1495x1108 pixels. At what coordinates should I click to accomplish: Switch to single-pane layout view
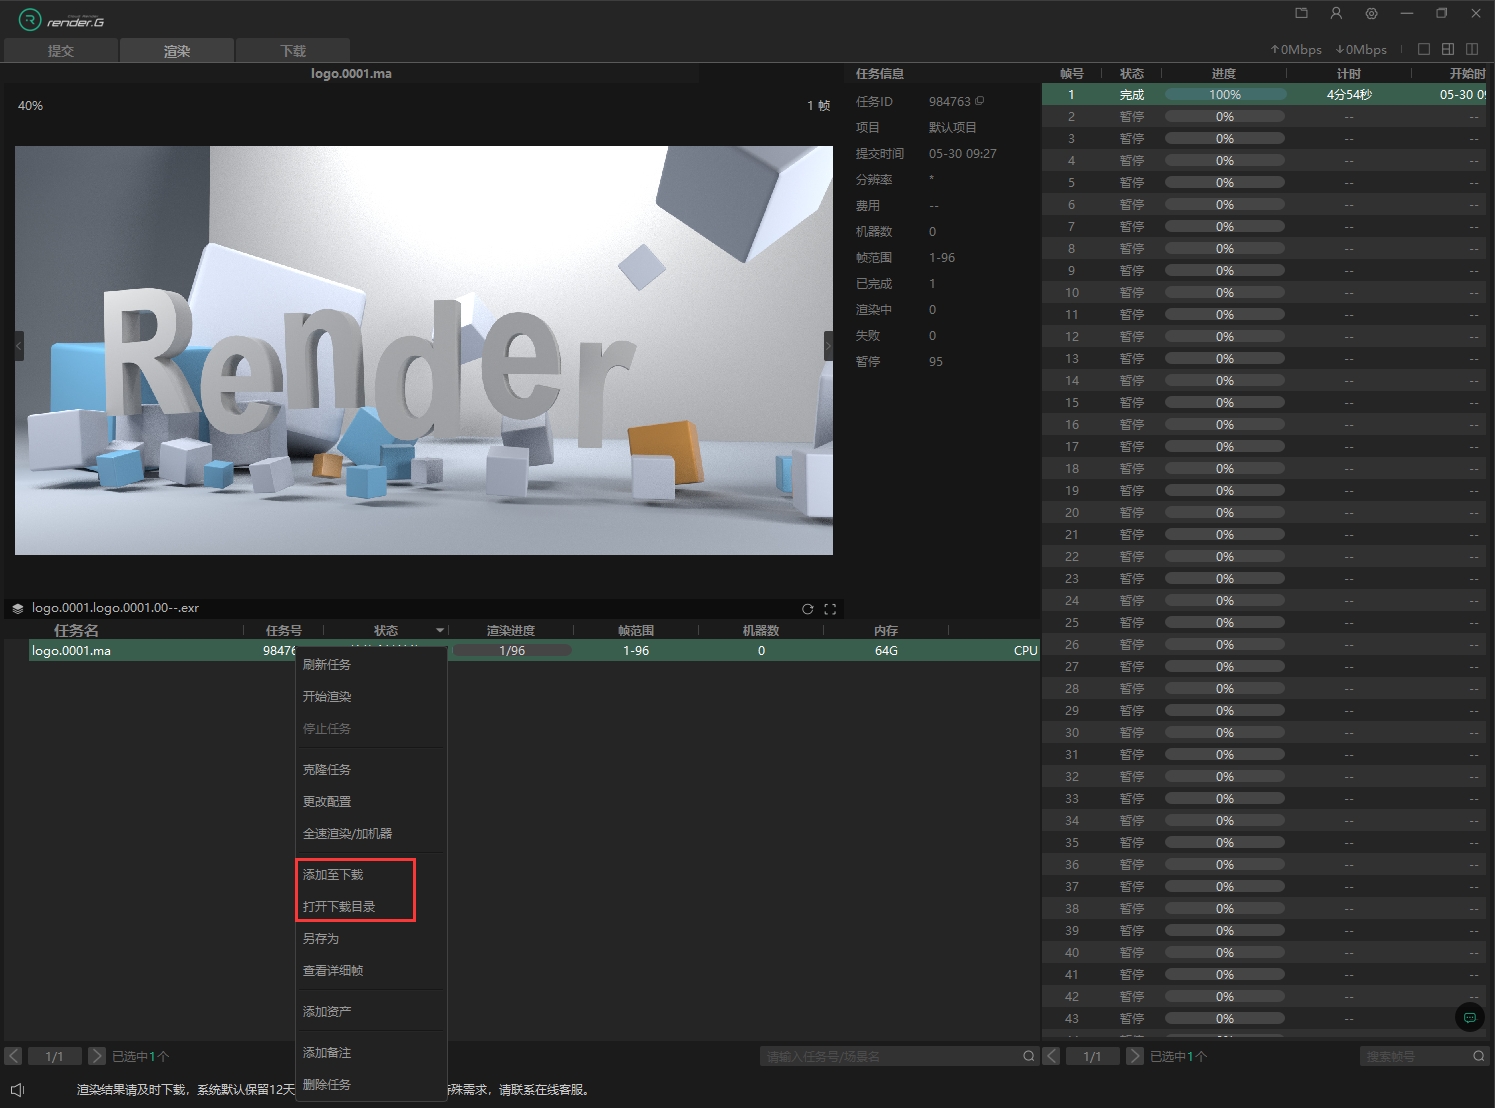pos(1424,49)
